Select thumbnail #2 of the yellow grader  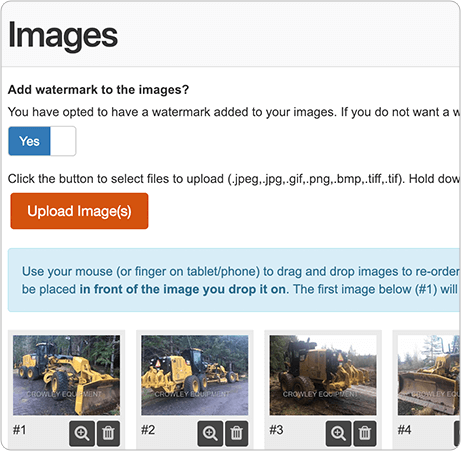pyautogui.click(x=195, y=375)
